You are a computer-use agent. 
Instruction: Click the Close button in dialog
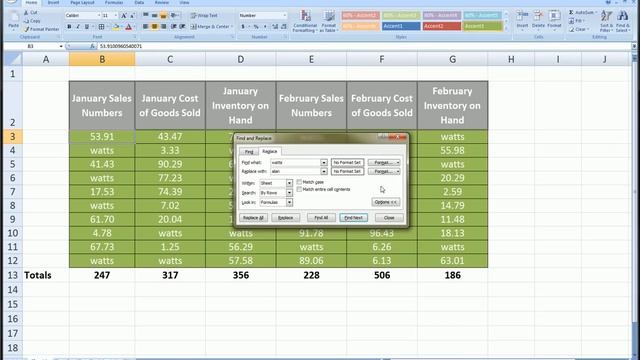coord(389,218)
